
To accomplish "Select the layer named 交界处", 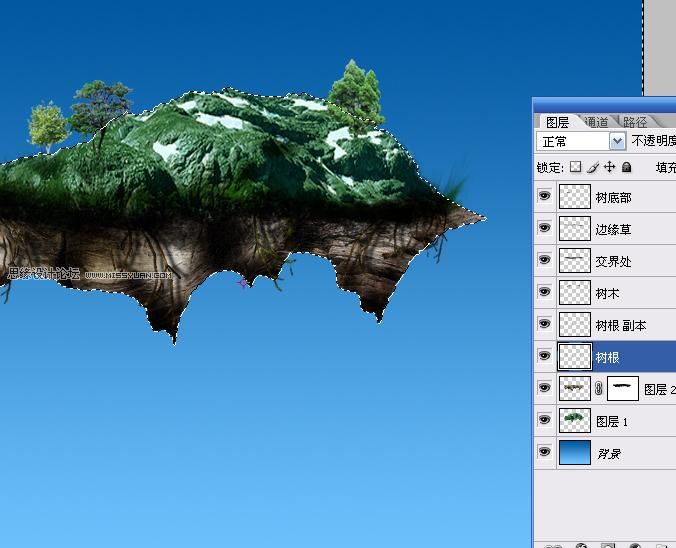I will coord(613,261).
